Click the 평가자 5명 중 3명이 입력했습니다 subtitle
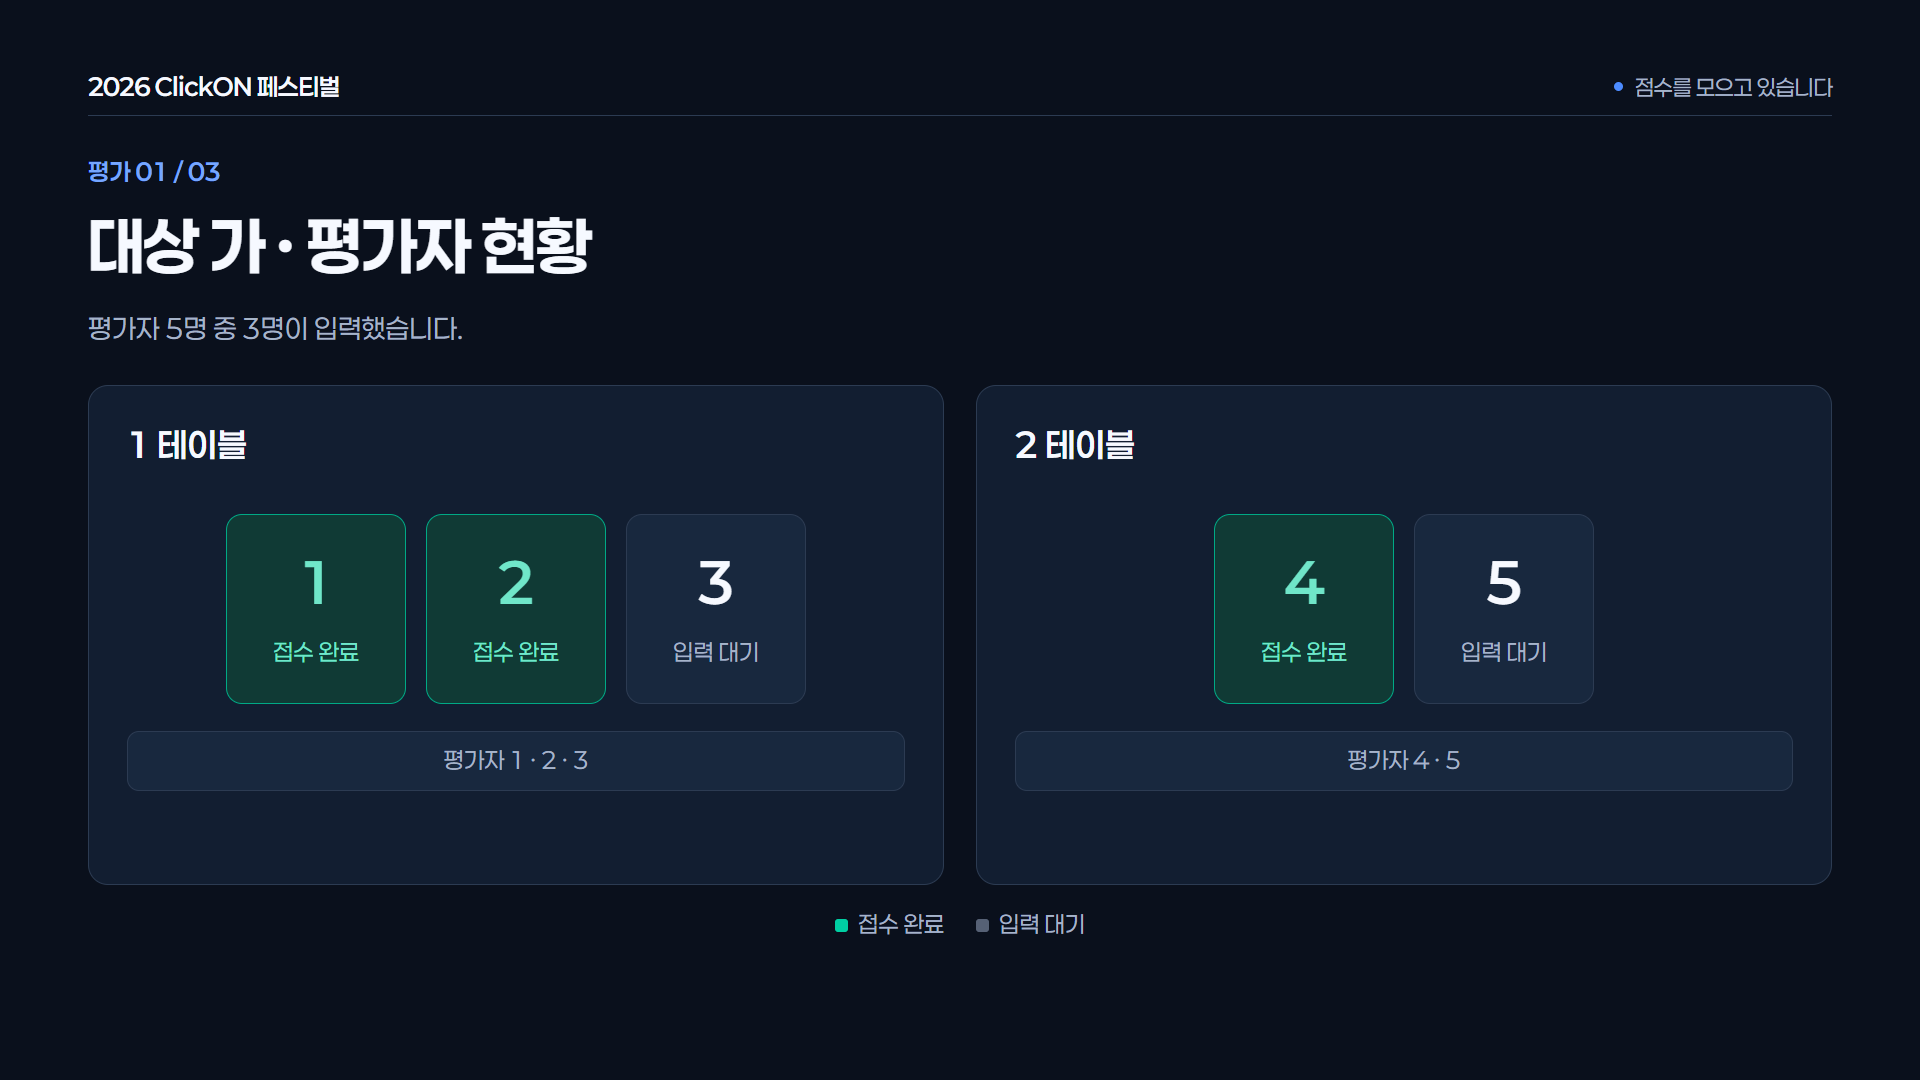The width and height of the screenshot is (1920, 1080). (275, 328)
